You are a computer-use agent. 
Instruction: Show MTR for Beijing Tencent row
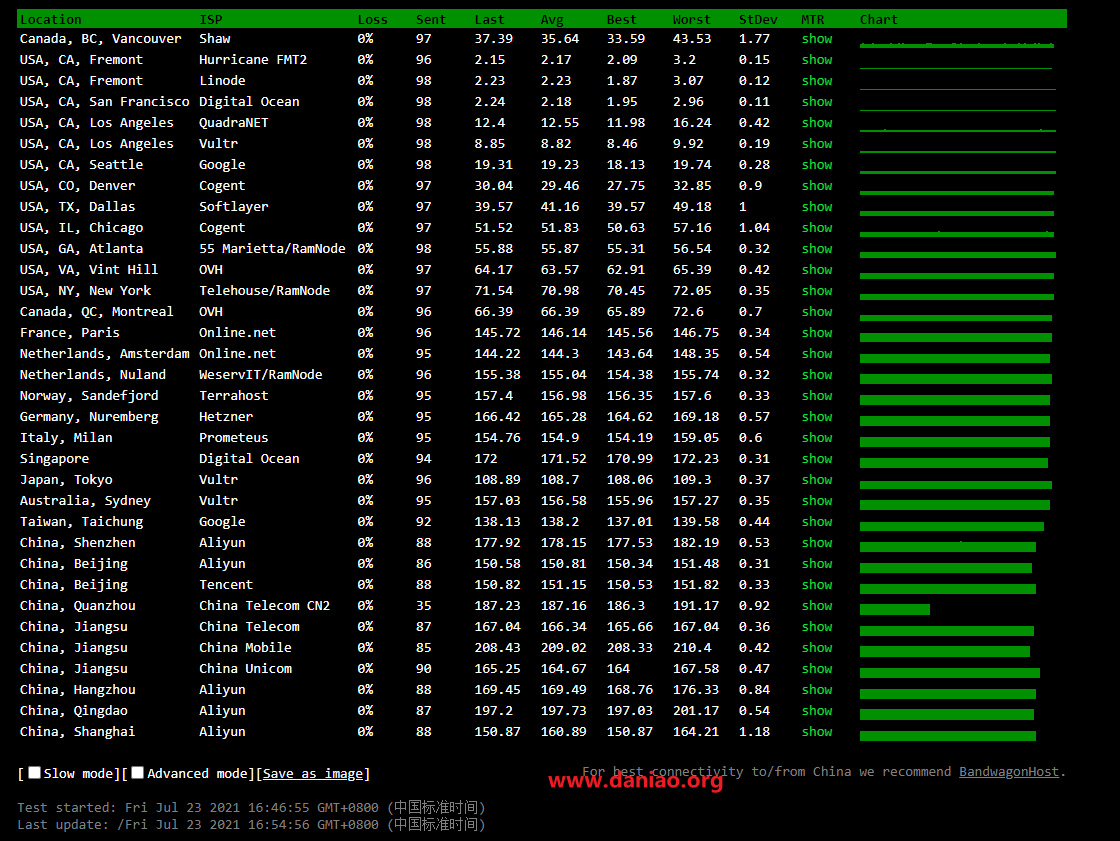816,585
